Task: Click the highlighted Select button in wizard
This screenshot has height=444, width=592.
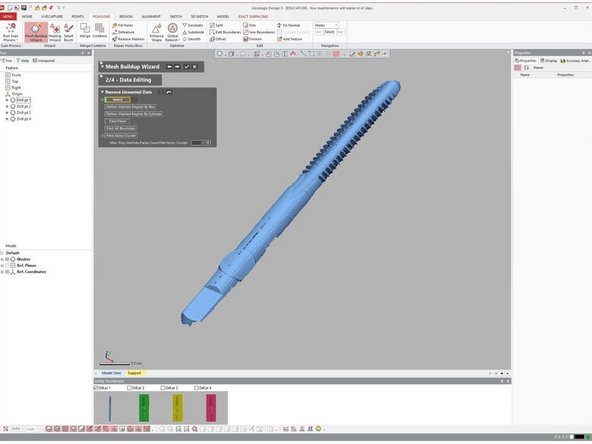Action: click(x=117, y=99)
